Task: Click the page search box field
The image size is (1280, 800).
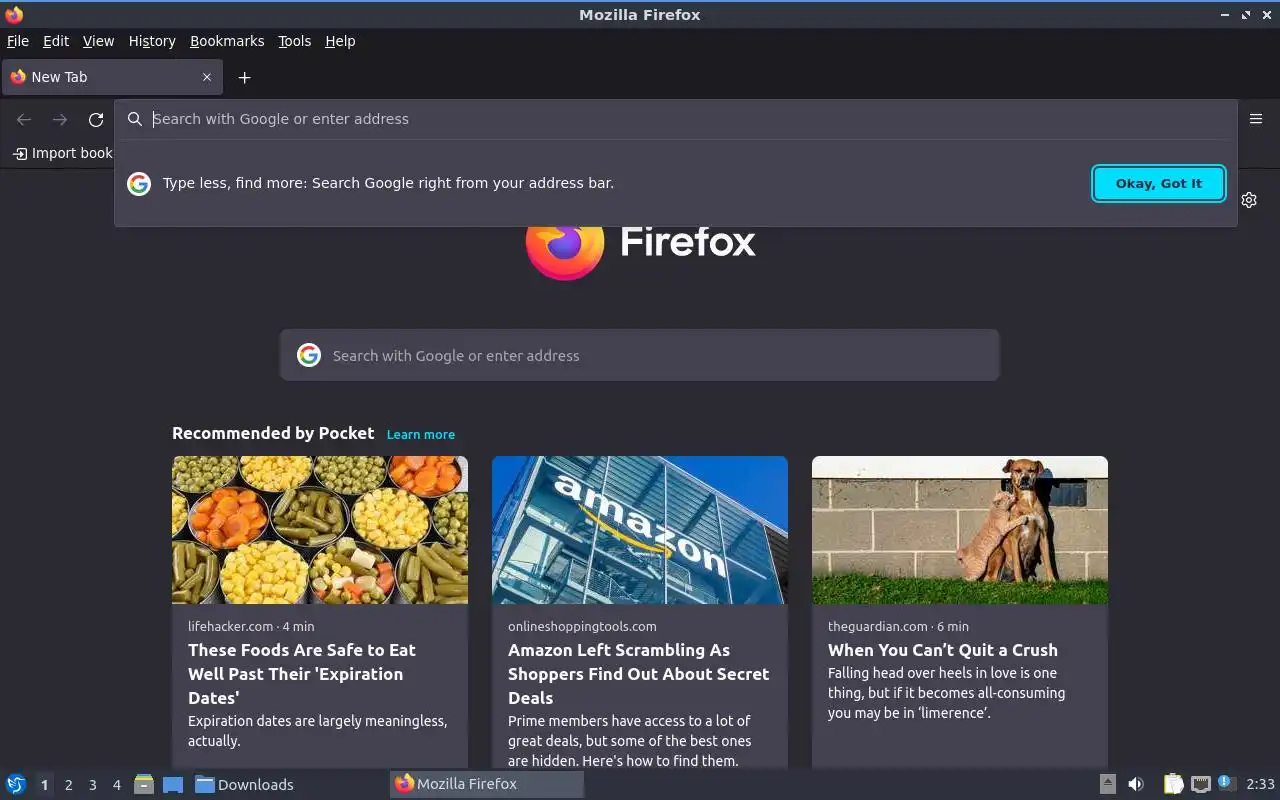Action: pos(640,355)
